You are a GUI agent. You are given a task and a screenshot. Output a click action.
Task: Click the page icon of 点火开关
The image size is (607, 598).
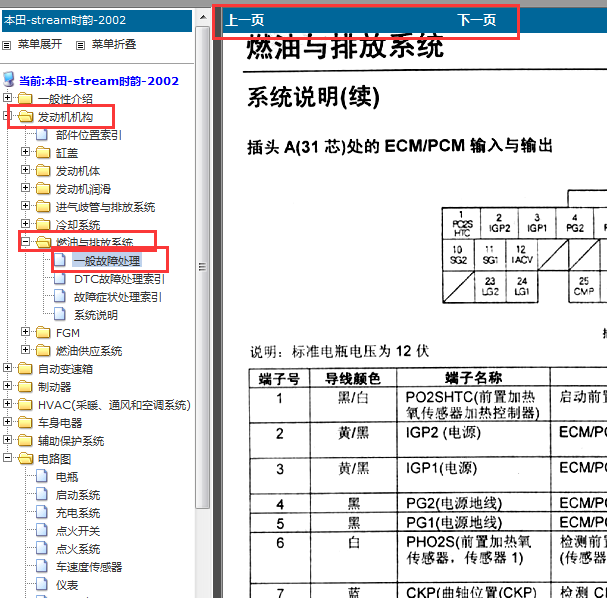pos(42,530)
